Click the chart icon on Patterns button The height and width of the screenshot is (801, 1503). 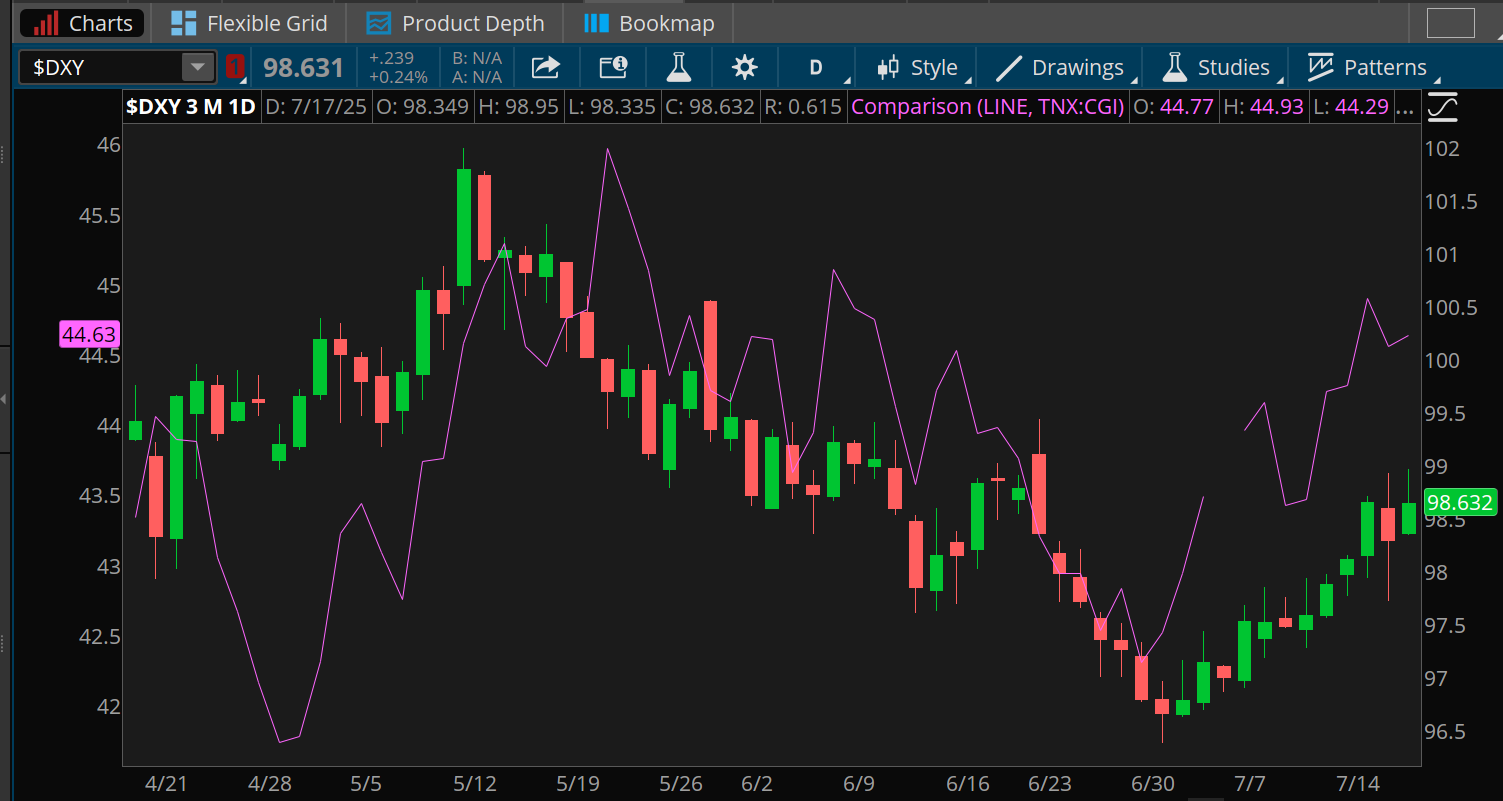pos(1320,68)
